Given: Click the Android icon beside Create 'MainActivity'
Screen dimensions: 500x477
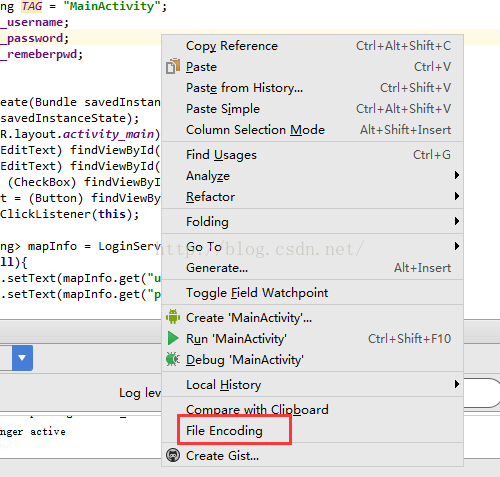Looking at the screenshot, I should click(173, 317).
